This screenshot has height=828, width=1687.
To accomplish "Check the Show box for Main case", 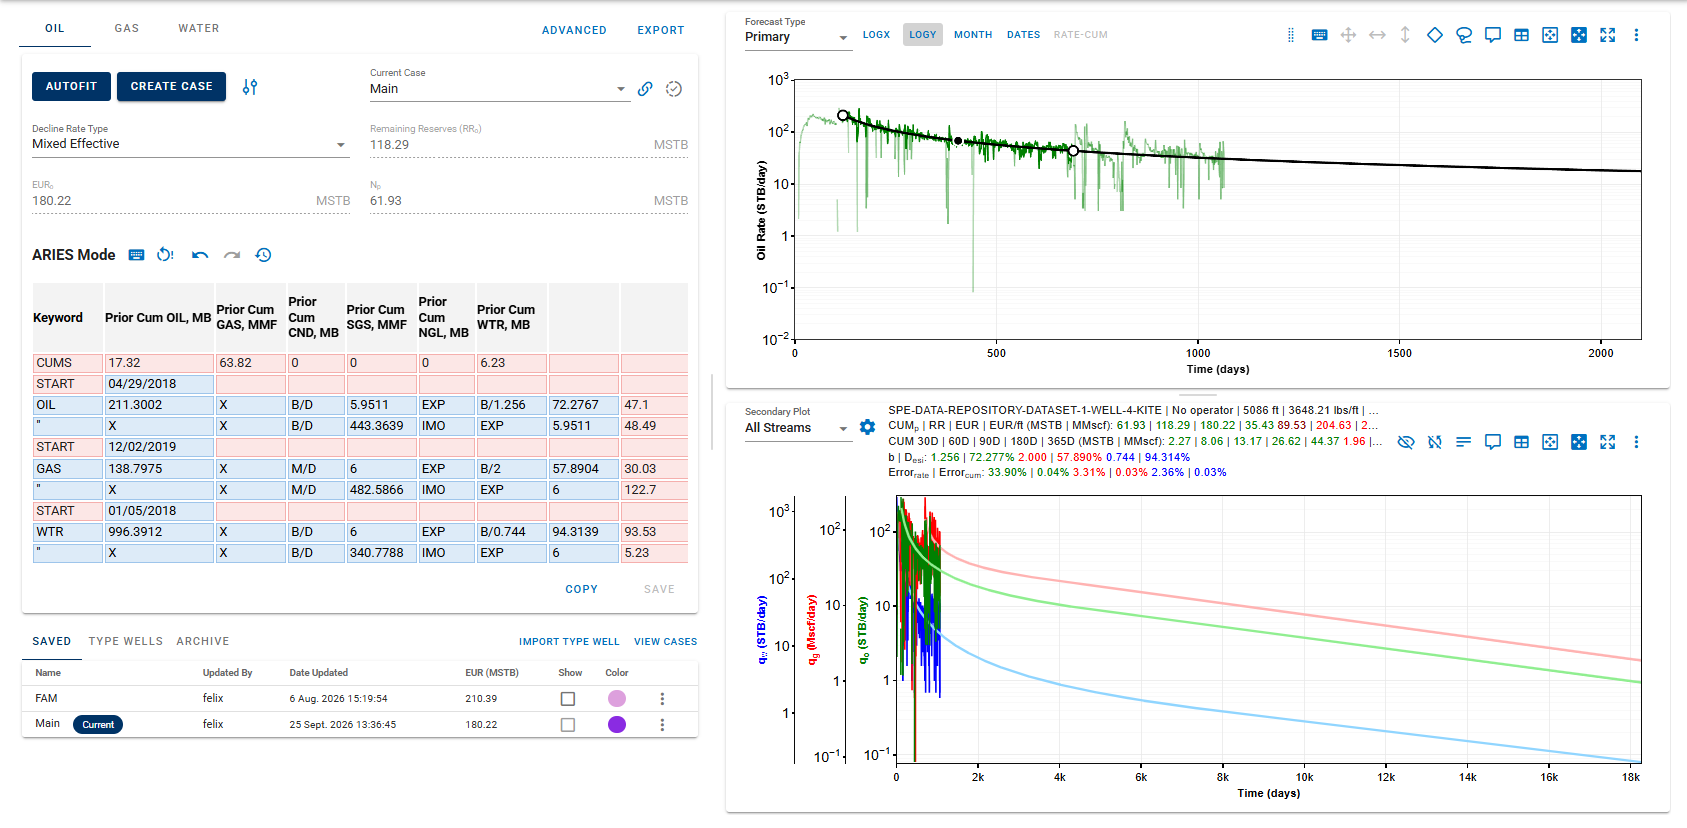I will tap(568, 725).
